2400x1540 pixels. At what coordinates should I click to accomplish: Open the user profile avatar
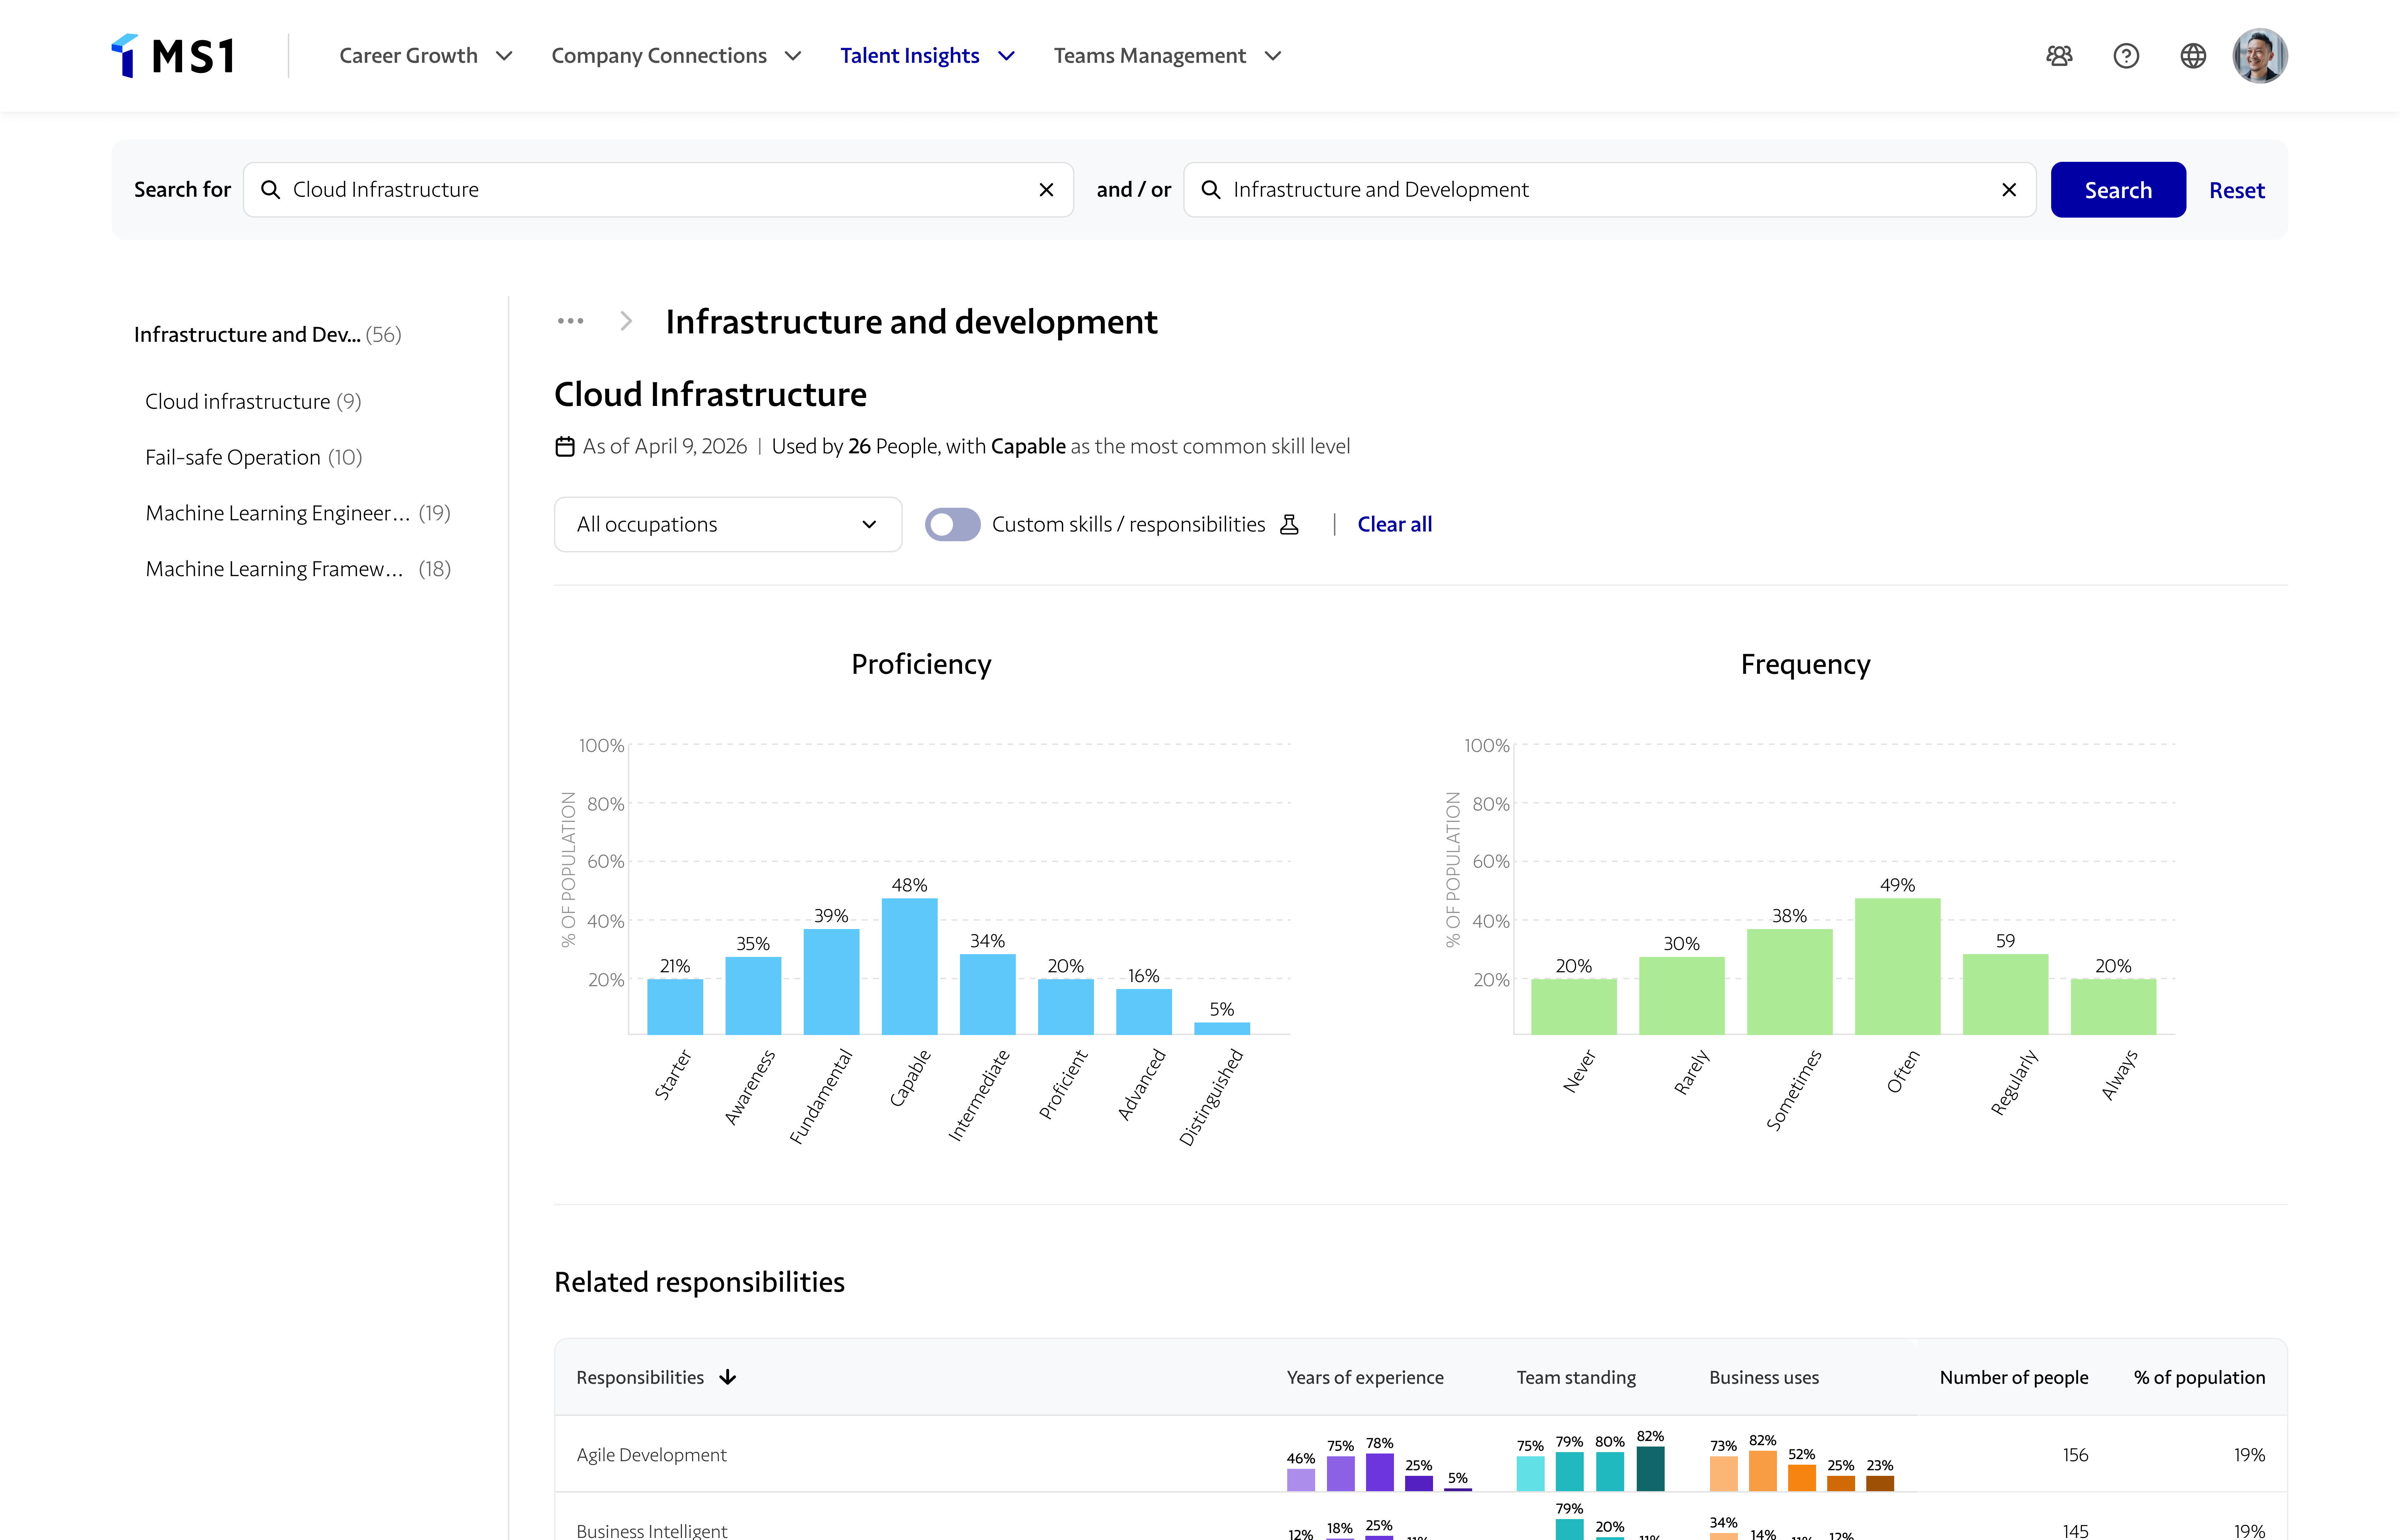[x=2260, y=56]
